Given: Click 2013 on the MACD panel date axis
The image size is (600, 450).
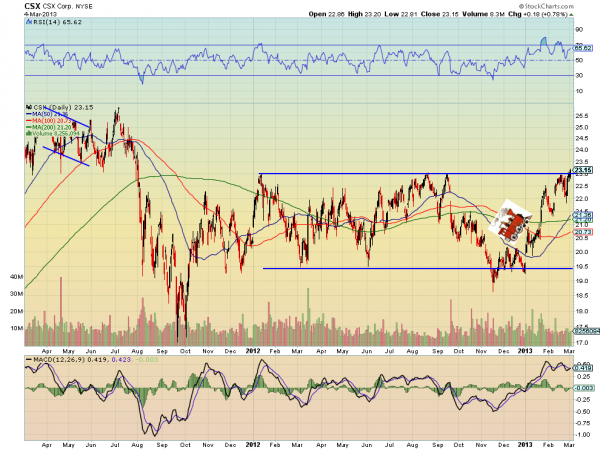Looking at the screenshot, I should click(x=525, y=445).
